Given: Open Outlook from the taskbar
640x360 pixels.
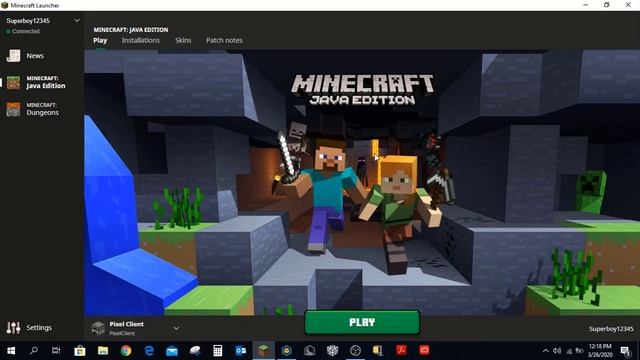Looking at the screenshot, I should pyautogui.click(x=240, y=351).
